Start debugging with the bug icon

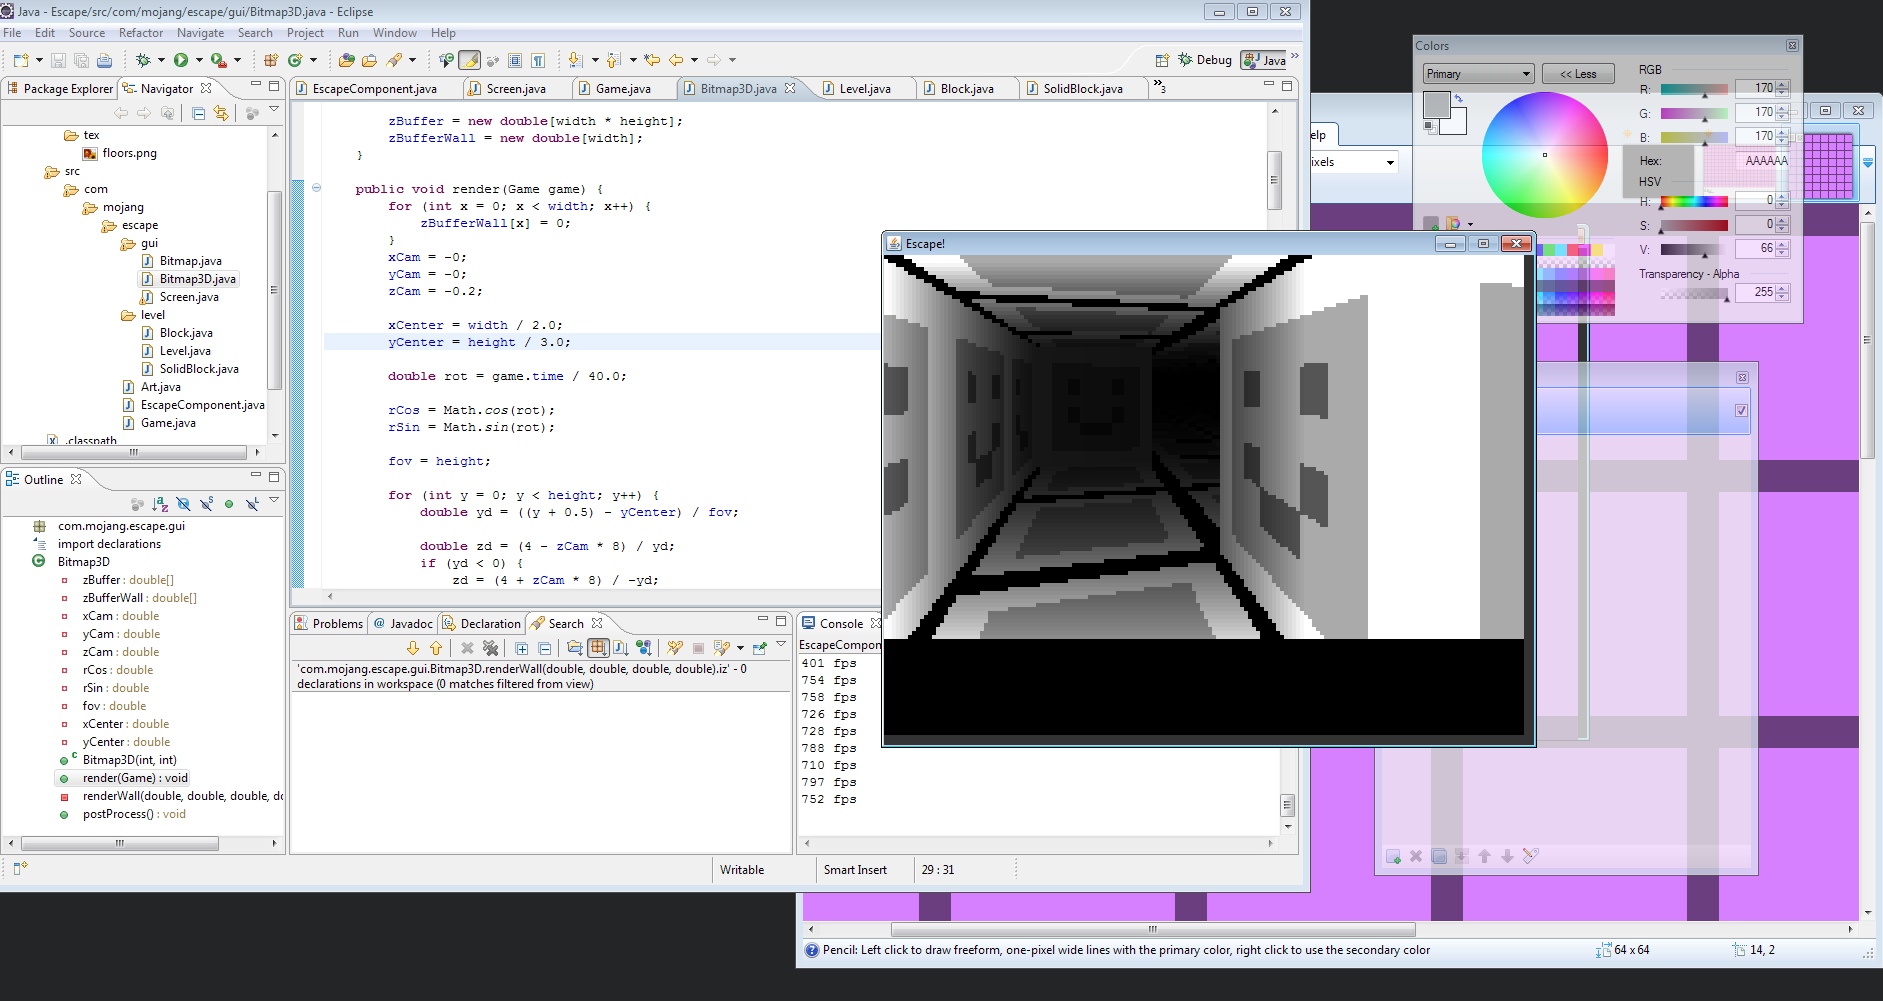pos(143,60)
